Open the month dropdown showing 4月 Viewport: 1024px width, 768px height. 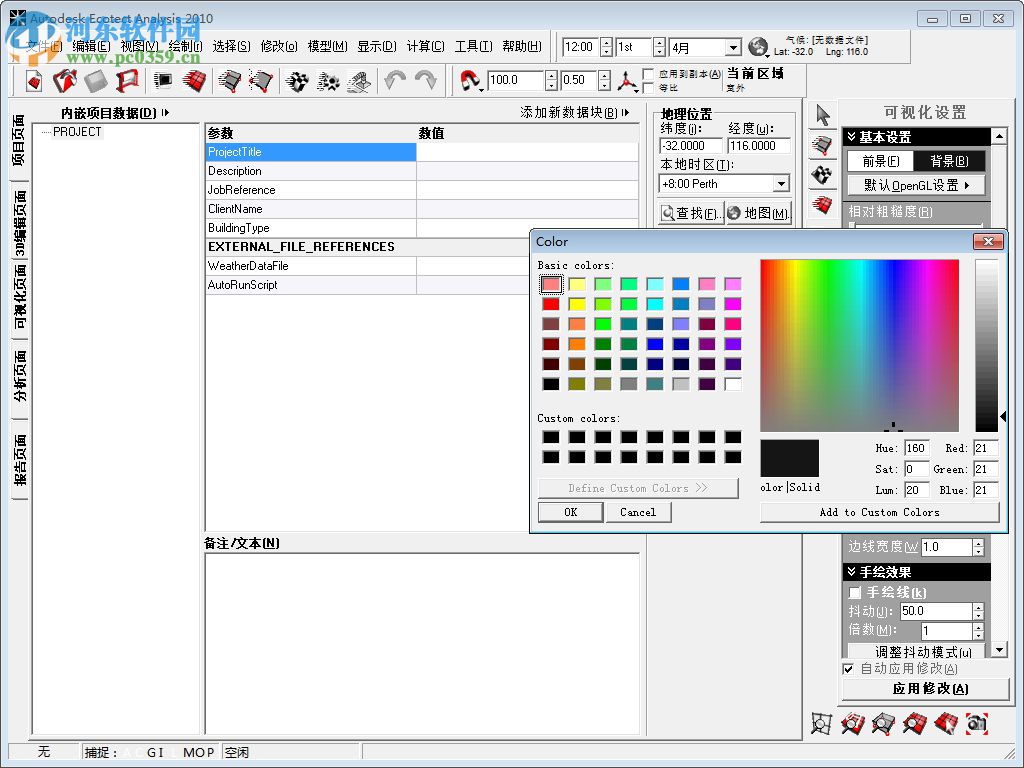click(x=732, y=47)
